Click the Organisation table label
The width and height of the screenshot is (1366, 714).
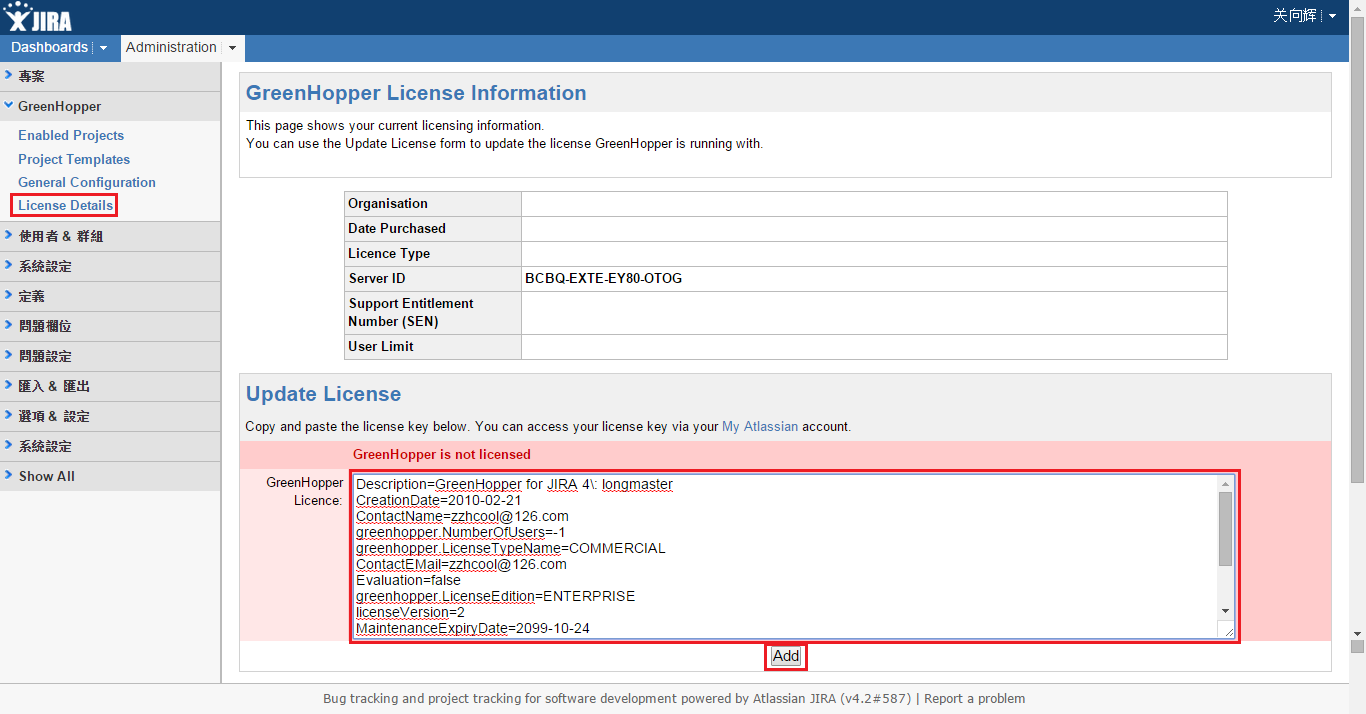pos(388,203)
